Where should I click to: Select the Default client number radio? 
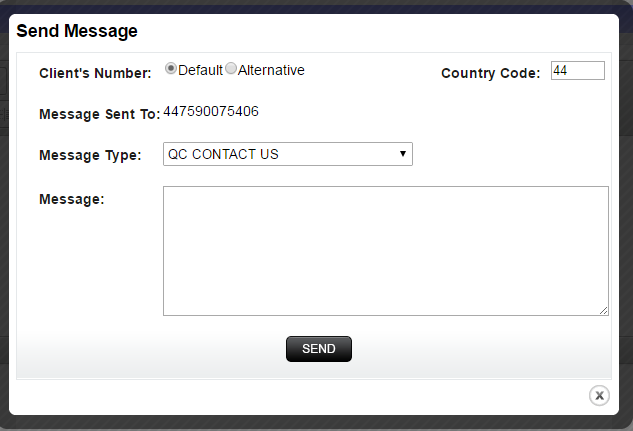coord(171,69)
